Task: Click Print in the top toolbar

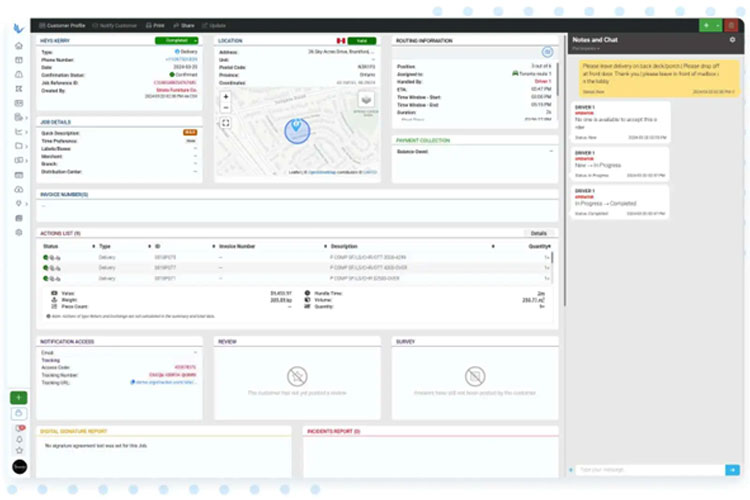Action: click(155, 25)
